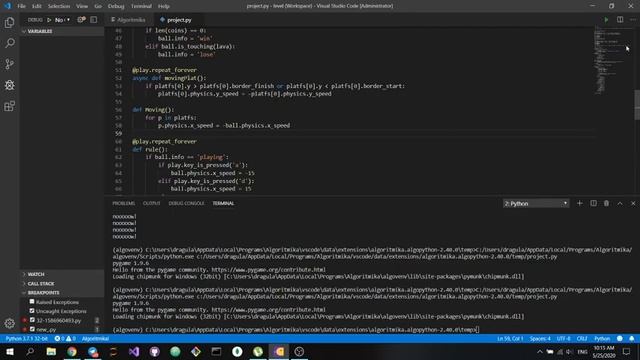The image size is (640, 360).
Task: Open the Edit menu
Action: pos(37,6)
